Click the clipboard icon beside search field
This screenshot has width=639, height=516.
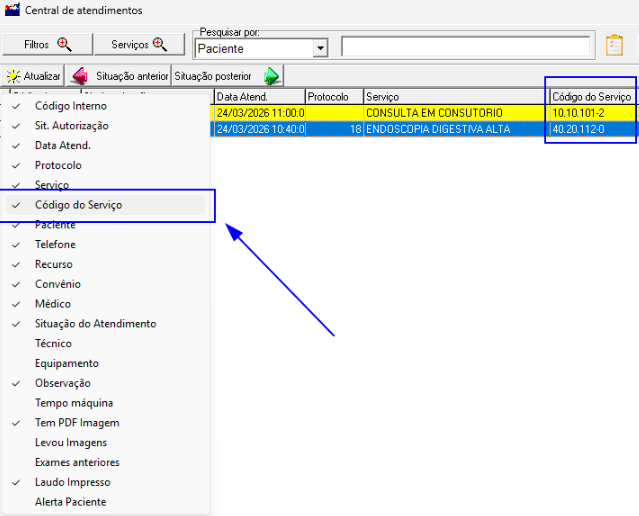614,46
